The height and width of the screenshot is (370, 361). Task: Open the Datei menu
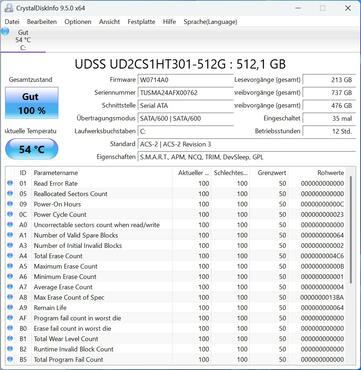[12, 22]
